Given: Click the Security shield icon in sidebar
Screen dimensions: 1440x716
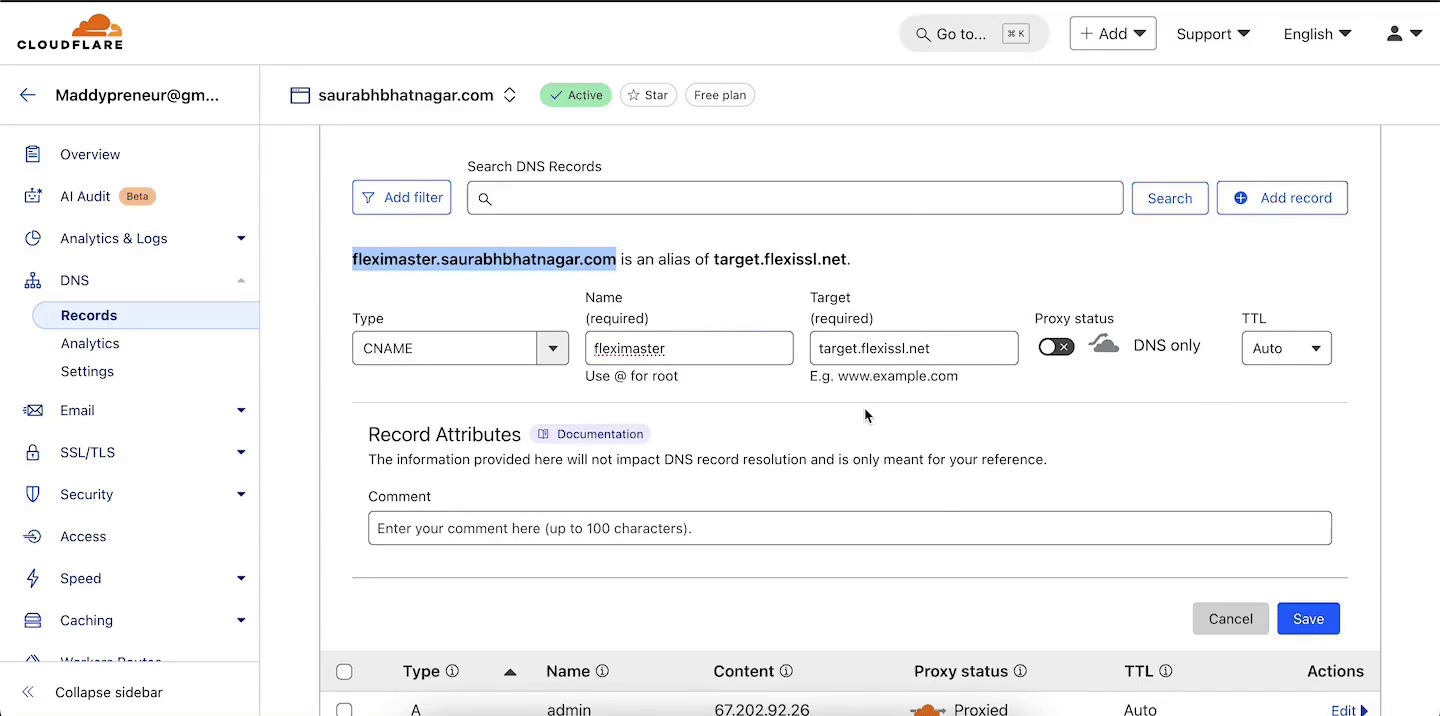Looking at the screenshot, I should 33,494.
